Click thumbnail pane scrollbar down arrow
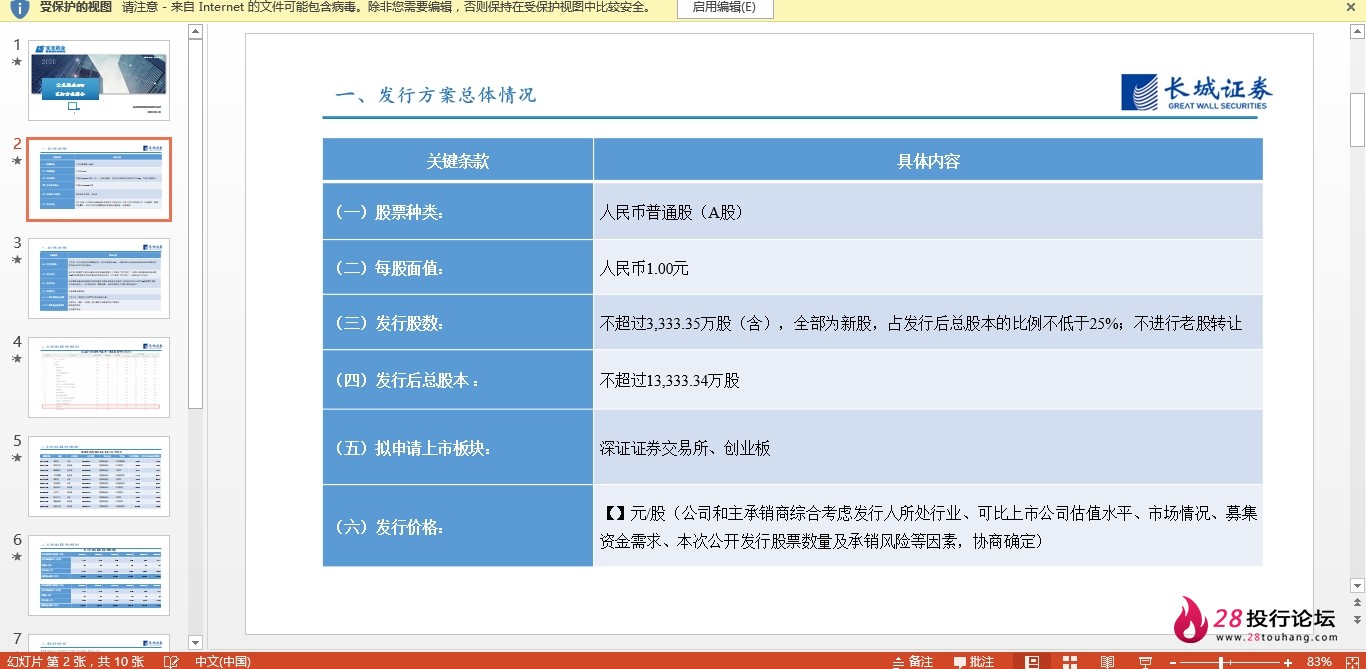The width and height of the screenshot is (1366, 669). click(x=196, y=643)
